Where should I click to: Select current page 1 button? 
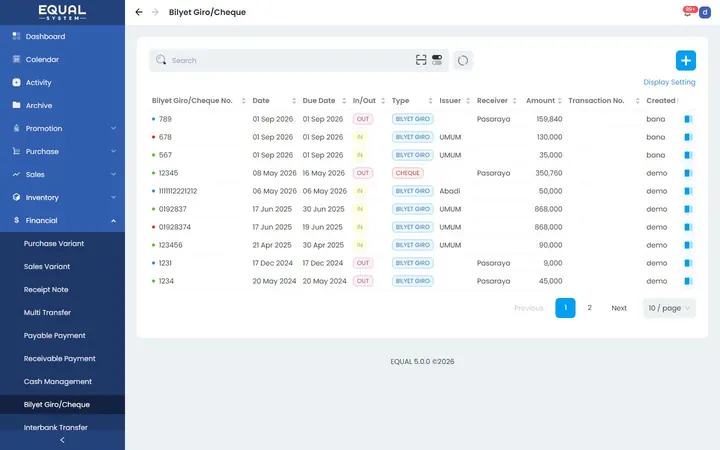(x=565, y=308)
